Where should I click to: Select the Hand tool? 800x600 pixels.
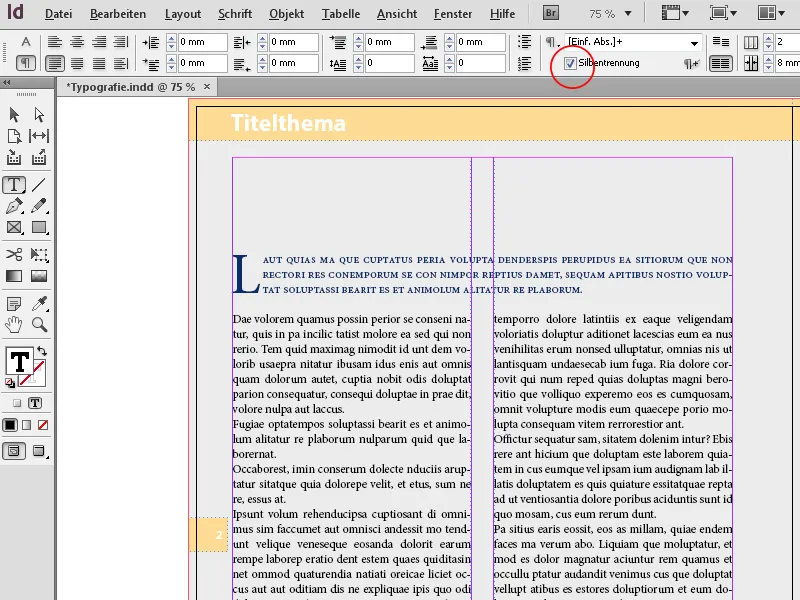14,324
